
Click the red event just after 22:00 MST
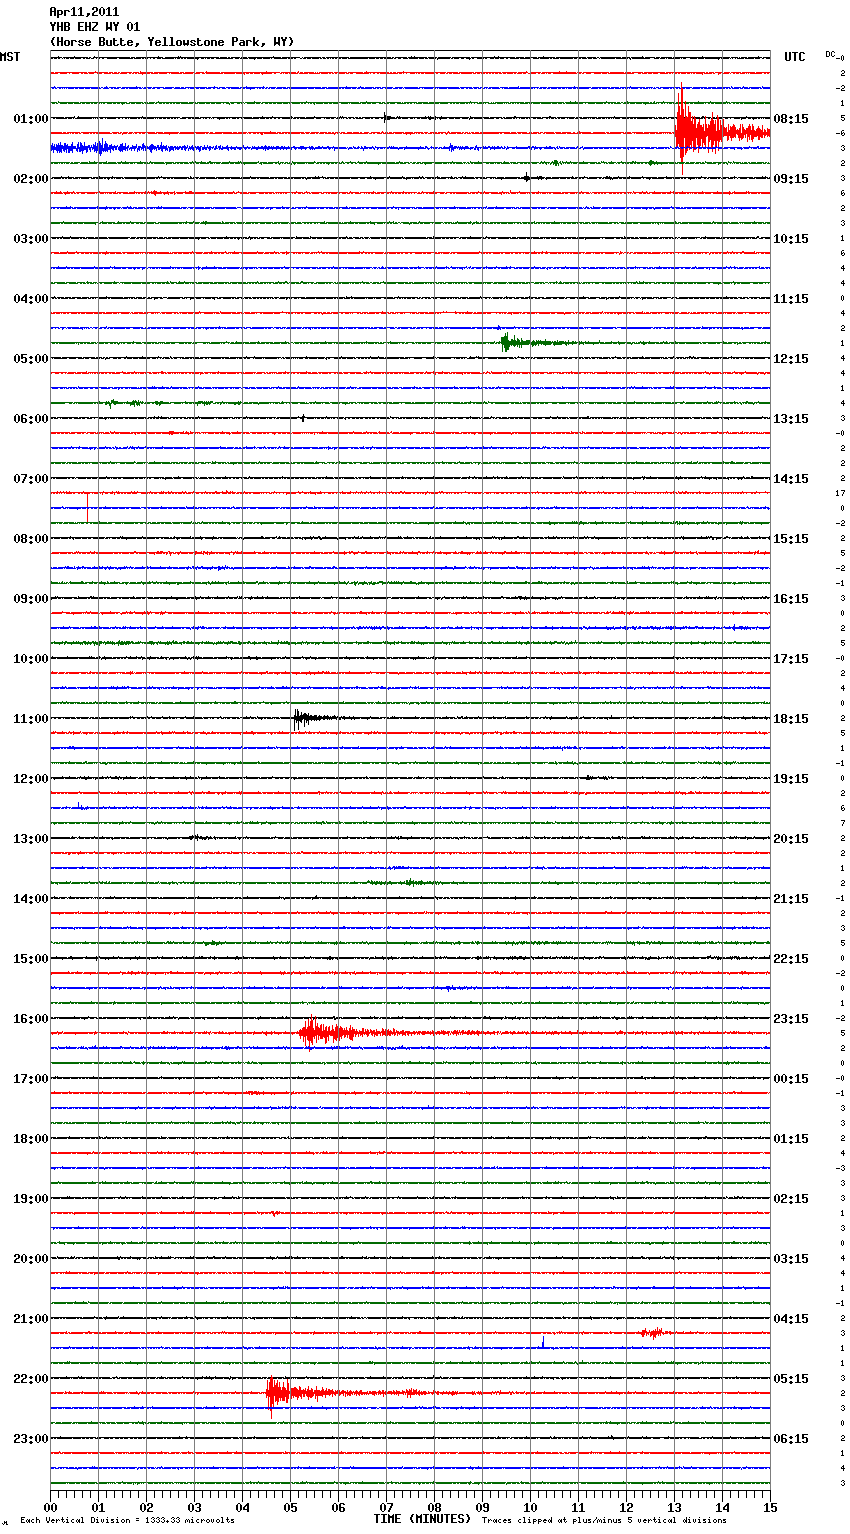pos(280,1392)
